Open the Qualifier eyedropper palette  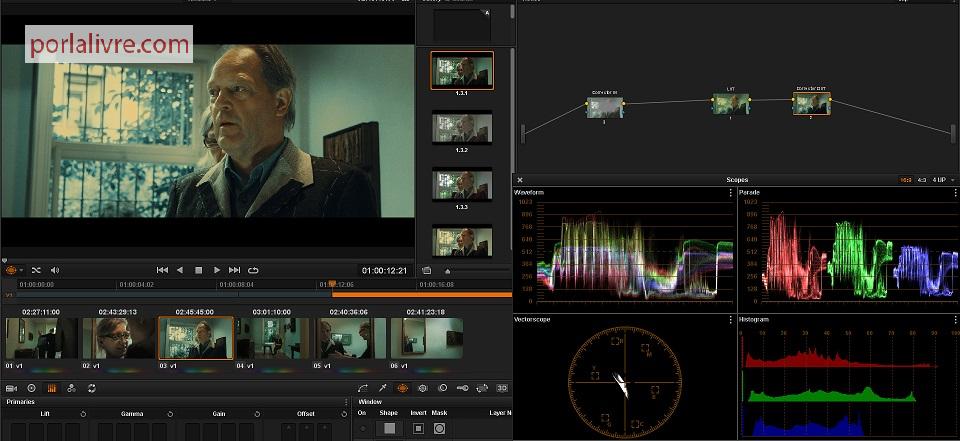tap(383, 388)
